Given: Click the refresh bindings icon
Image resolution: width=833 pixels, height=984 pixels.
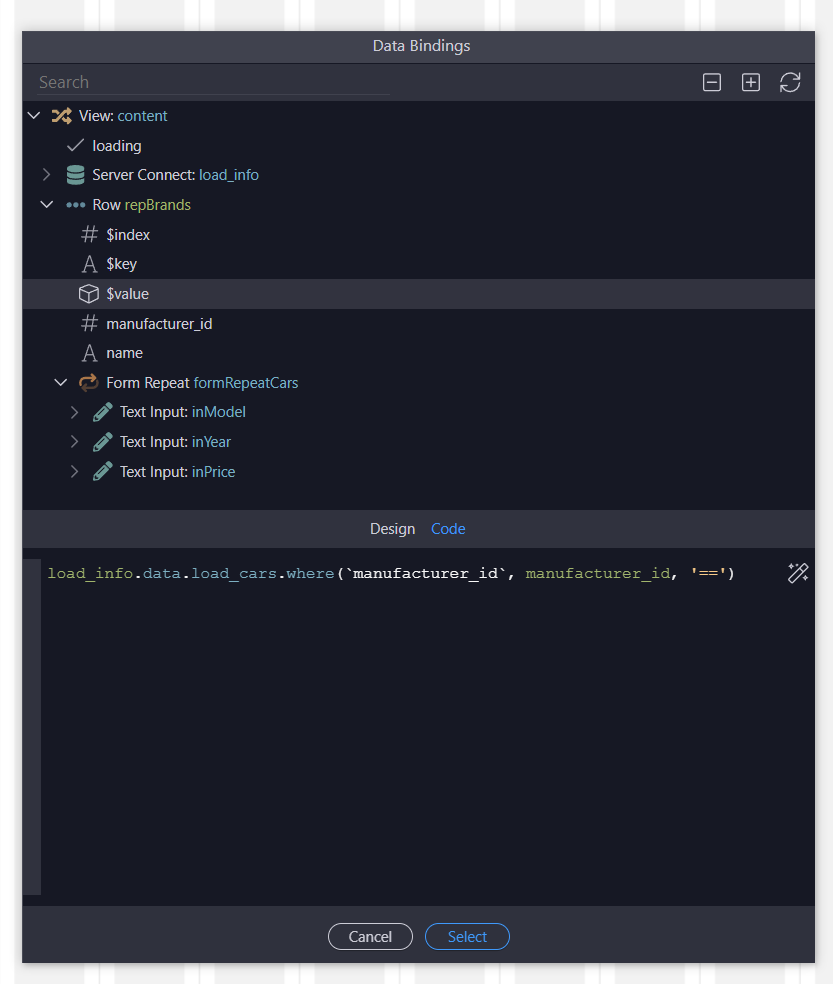Looking at the screenshot, I should (x=790, y=83).
